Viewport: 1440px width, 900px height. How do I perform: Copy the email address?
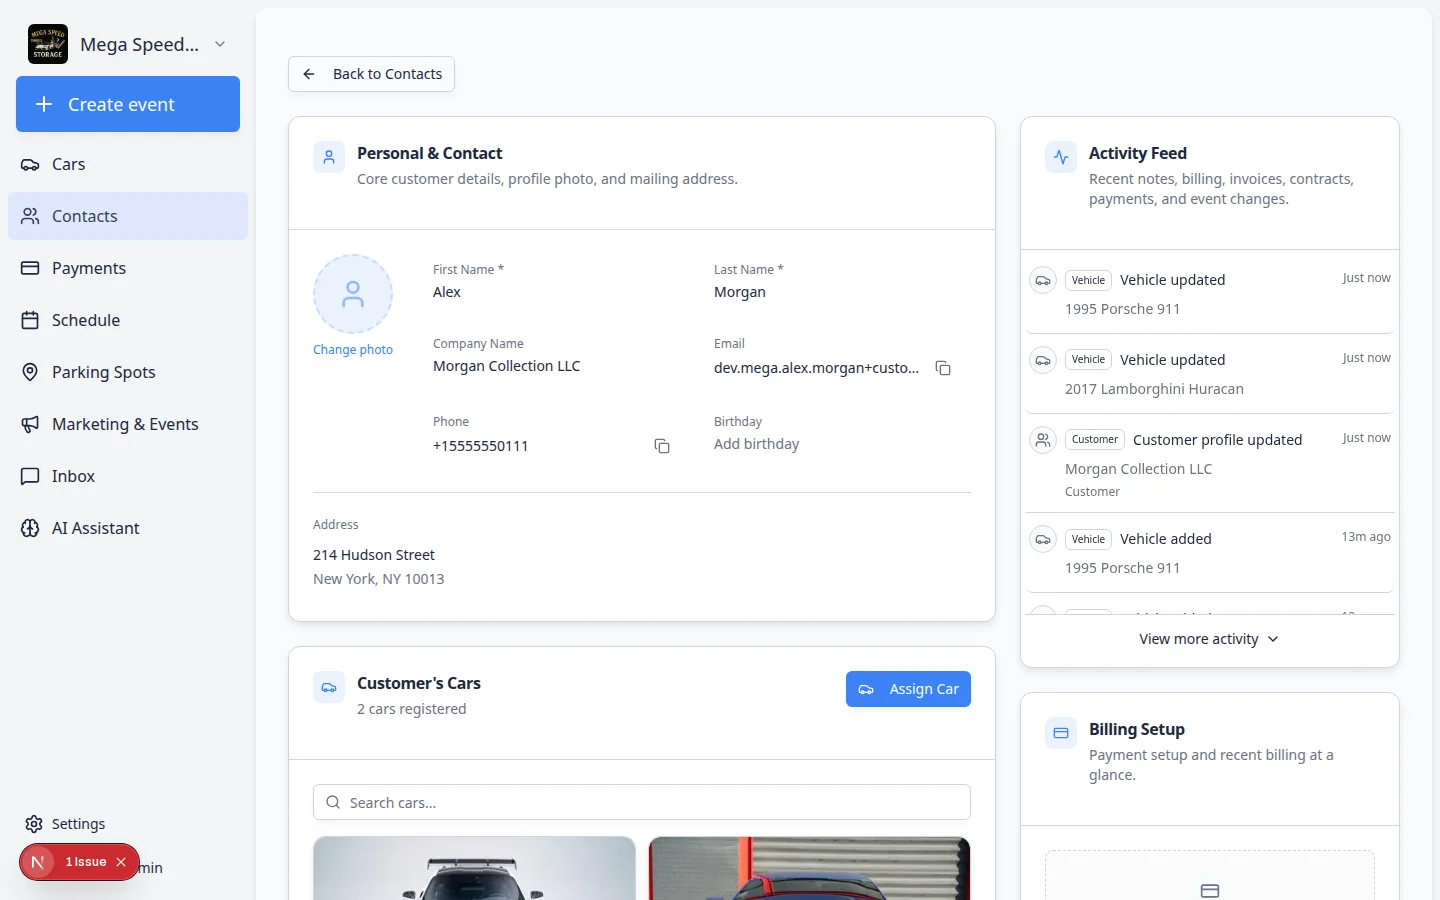(x=943, y=368)
